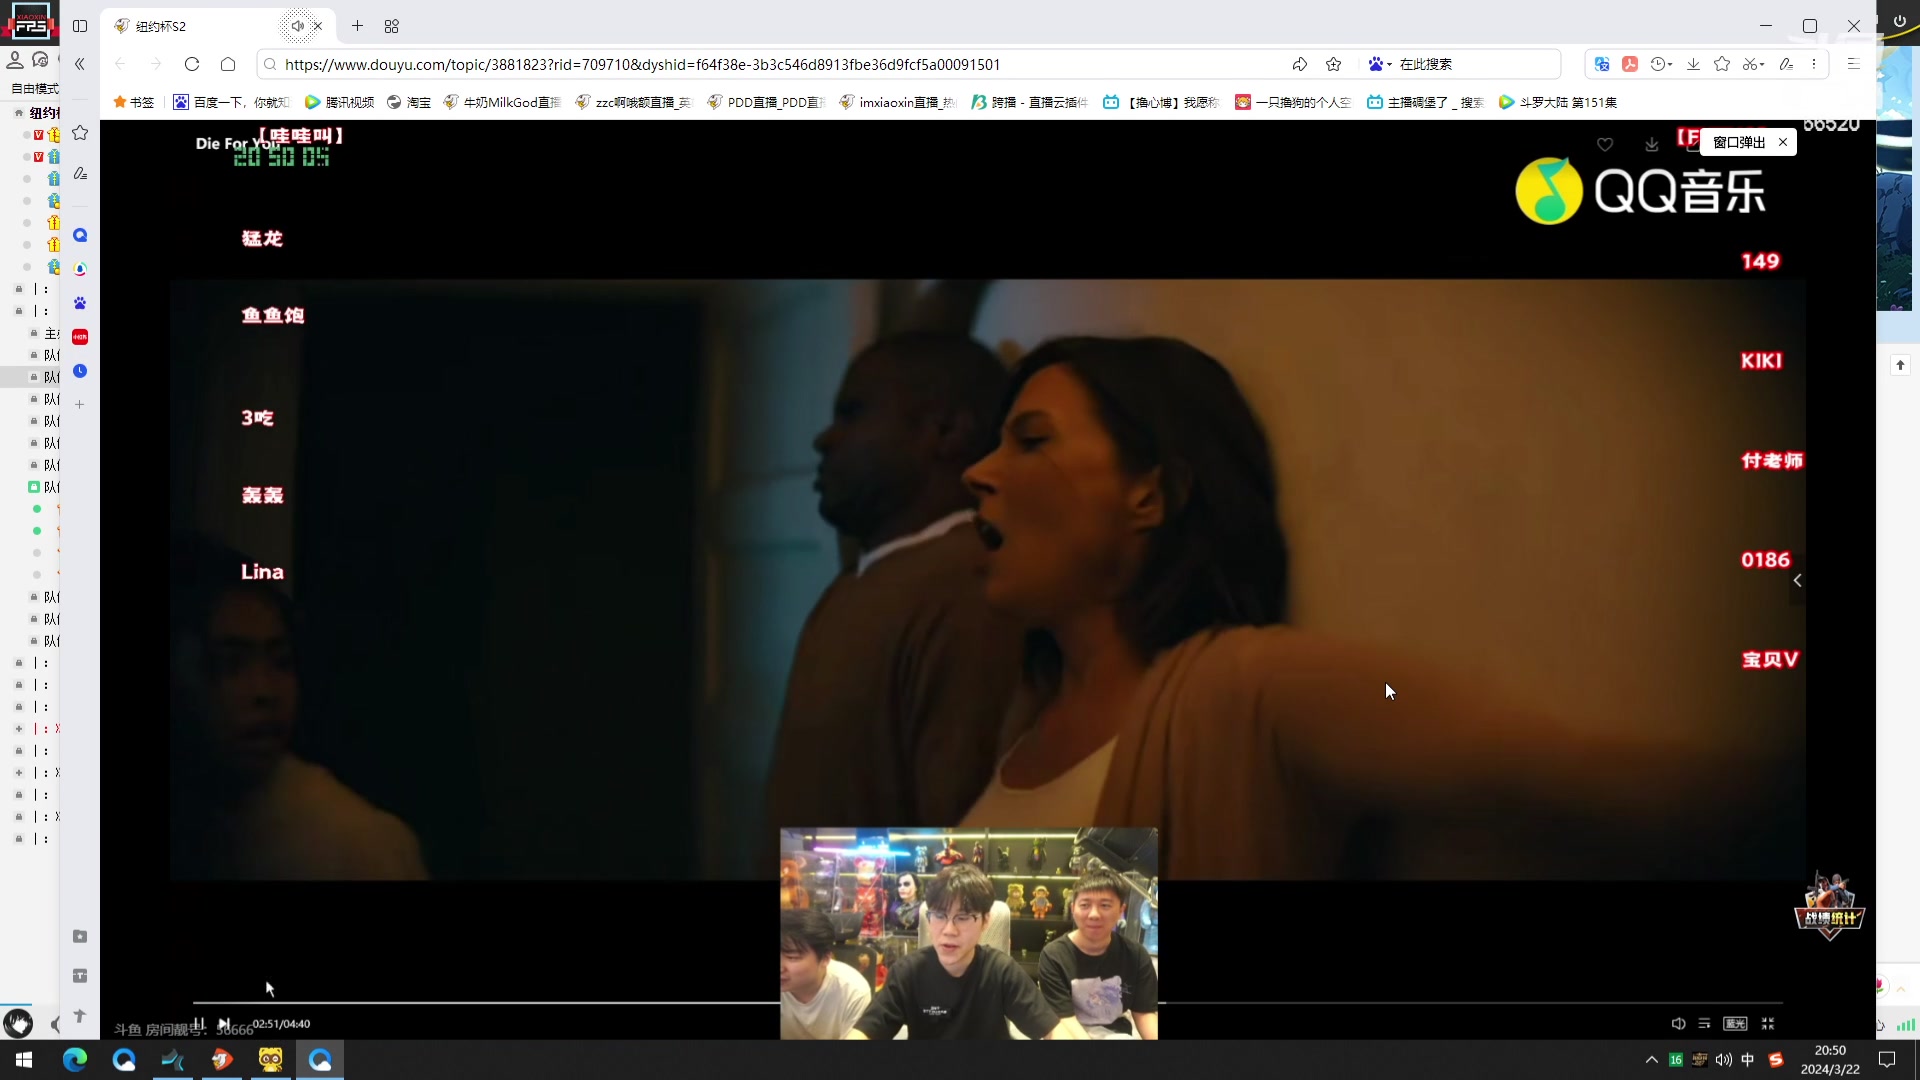
Task: Share the page with arrow icon
Action: (1300, 64)
